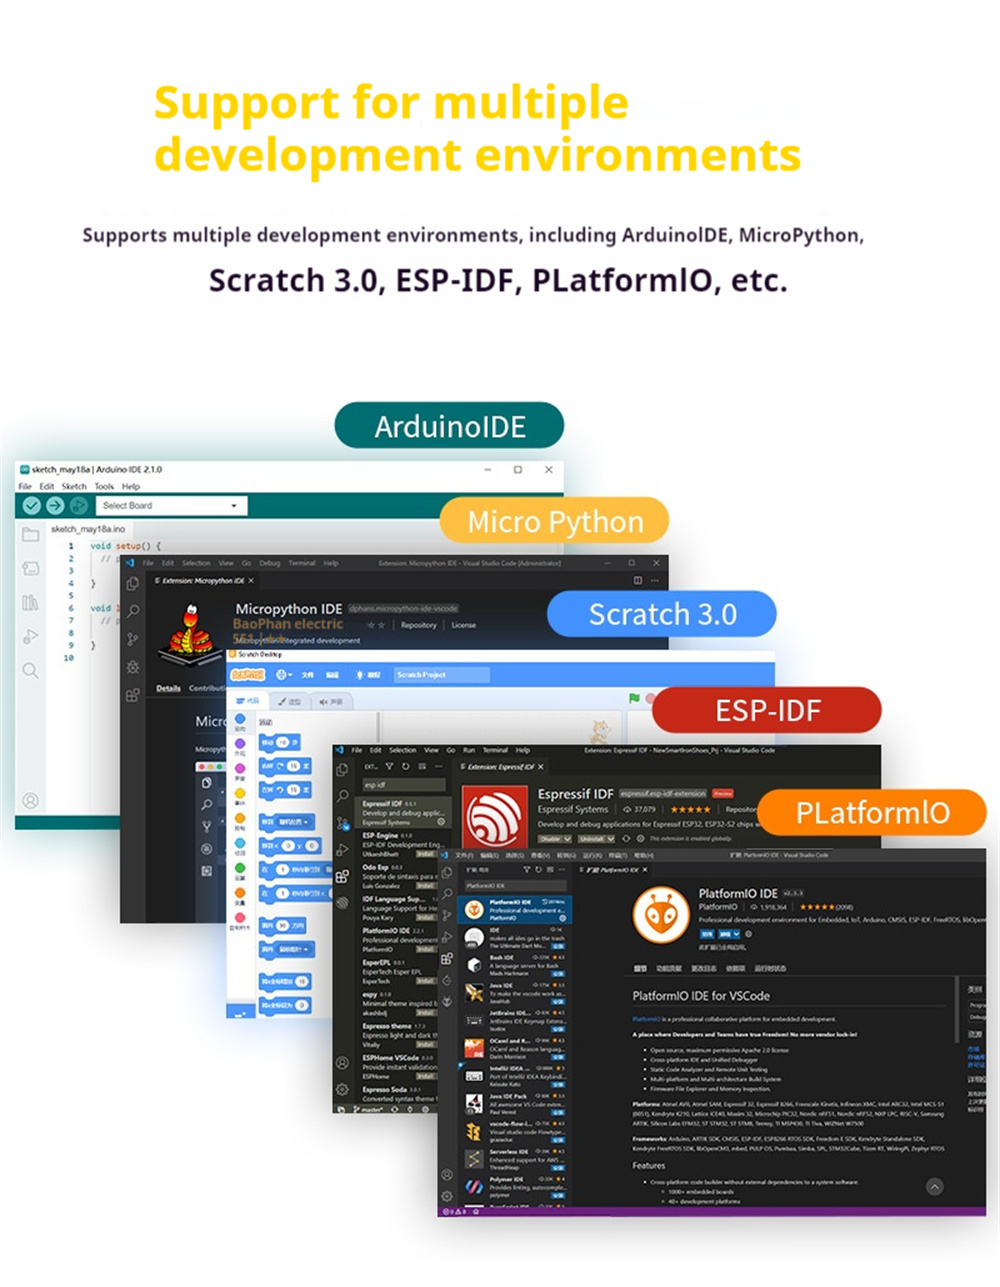
Task: Click the Scratch Project title field
Action: [x=442, y=675]
